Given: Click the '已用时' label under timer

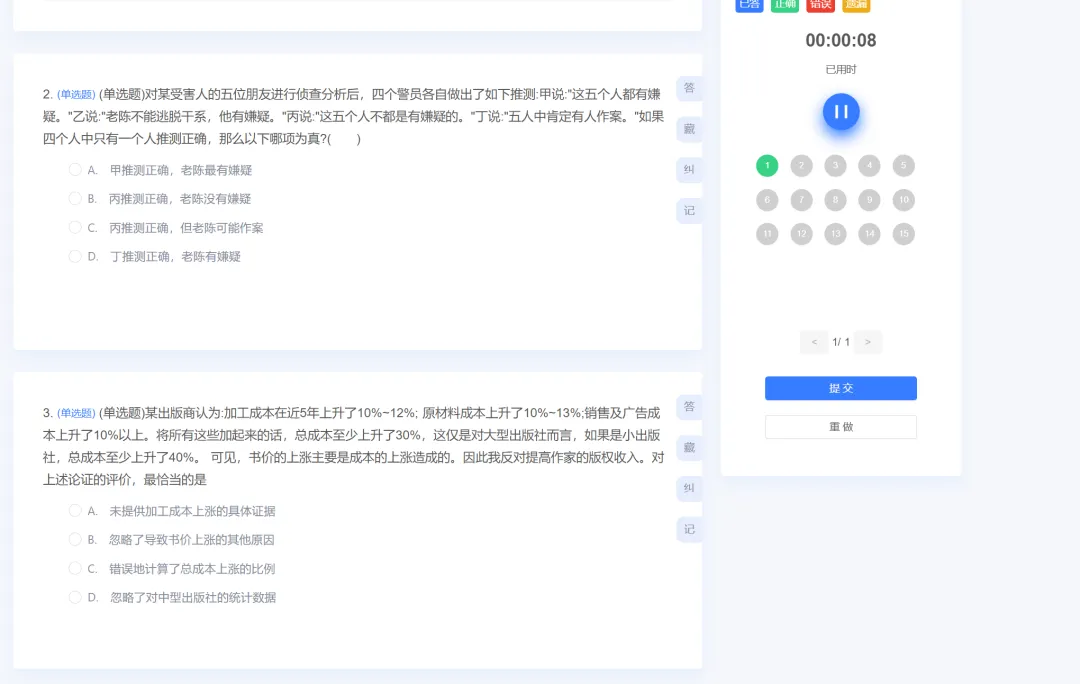Looking at the screenshot, I should (841, 70).
